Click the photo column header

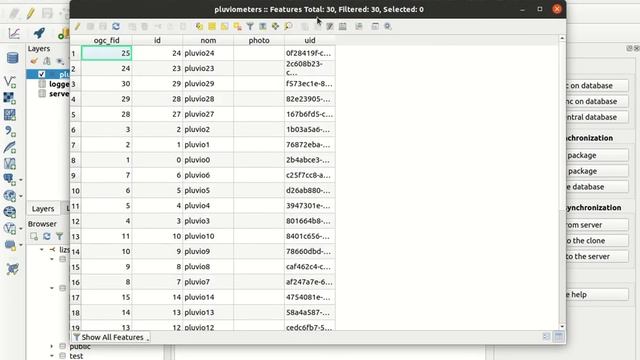tap(259, 40)
